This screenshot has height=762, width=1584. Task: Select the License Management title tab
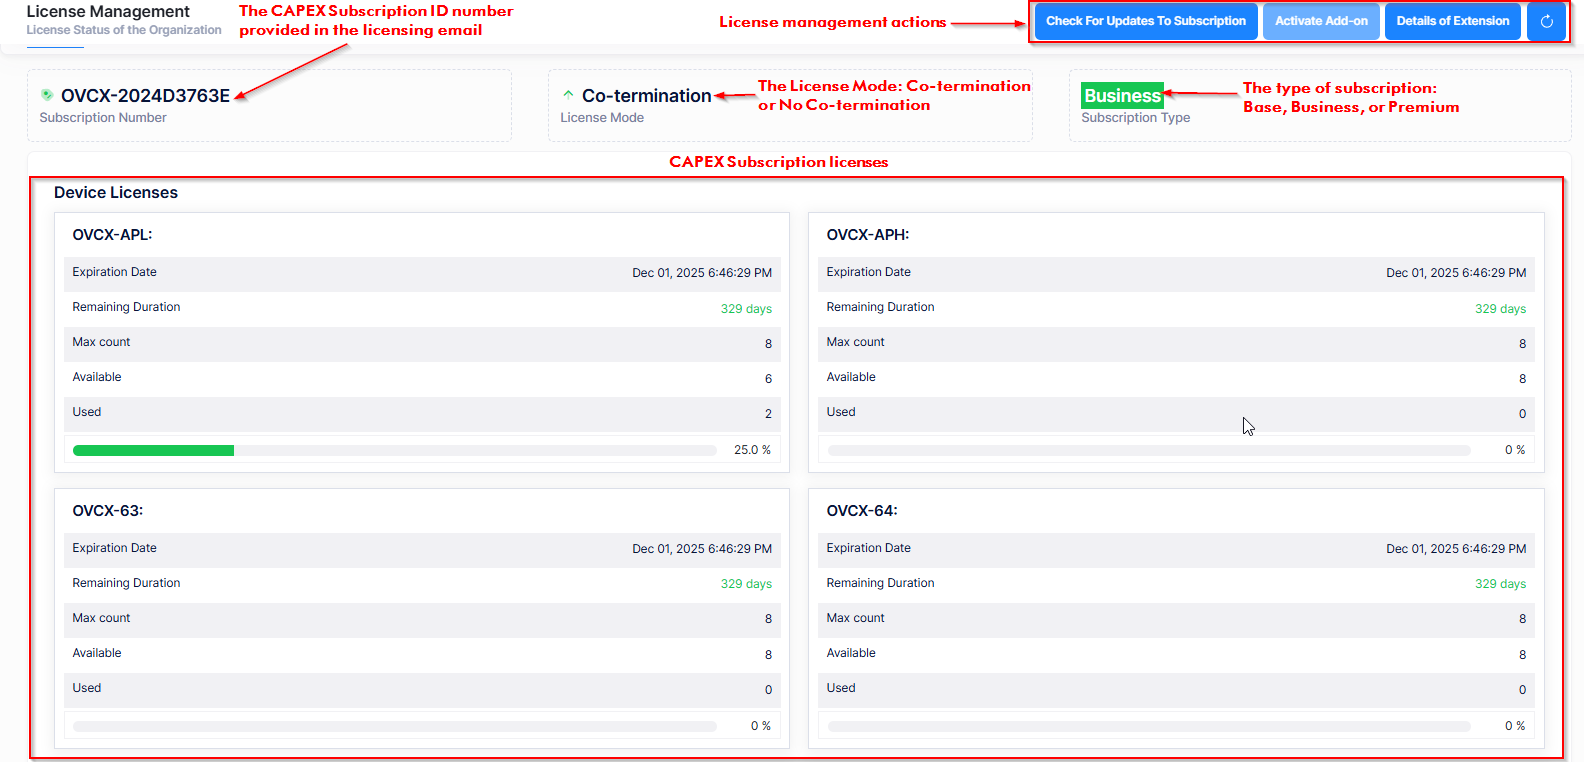[x=108, y=12]
